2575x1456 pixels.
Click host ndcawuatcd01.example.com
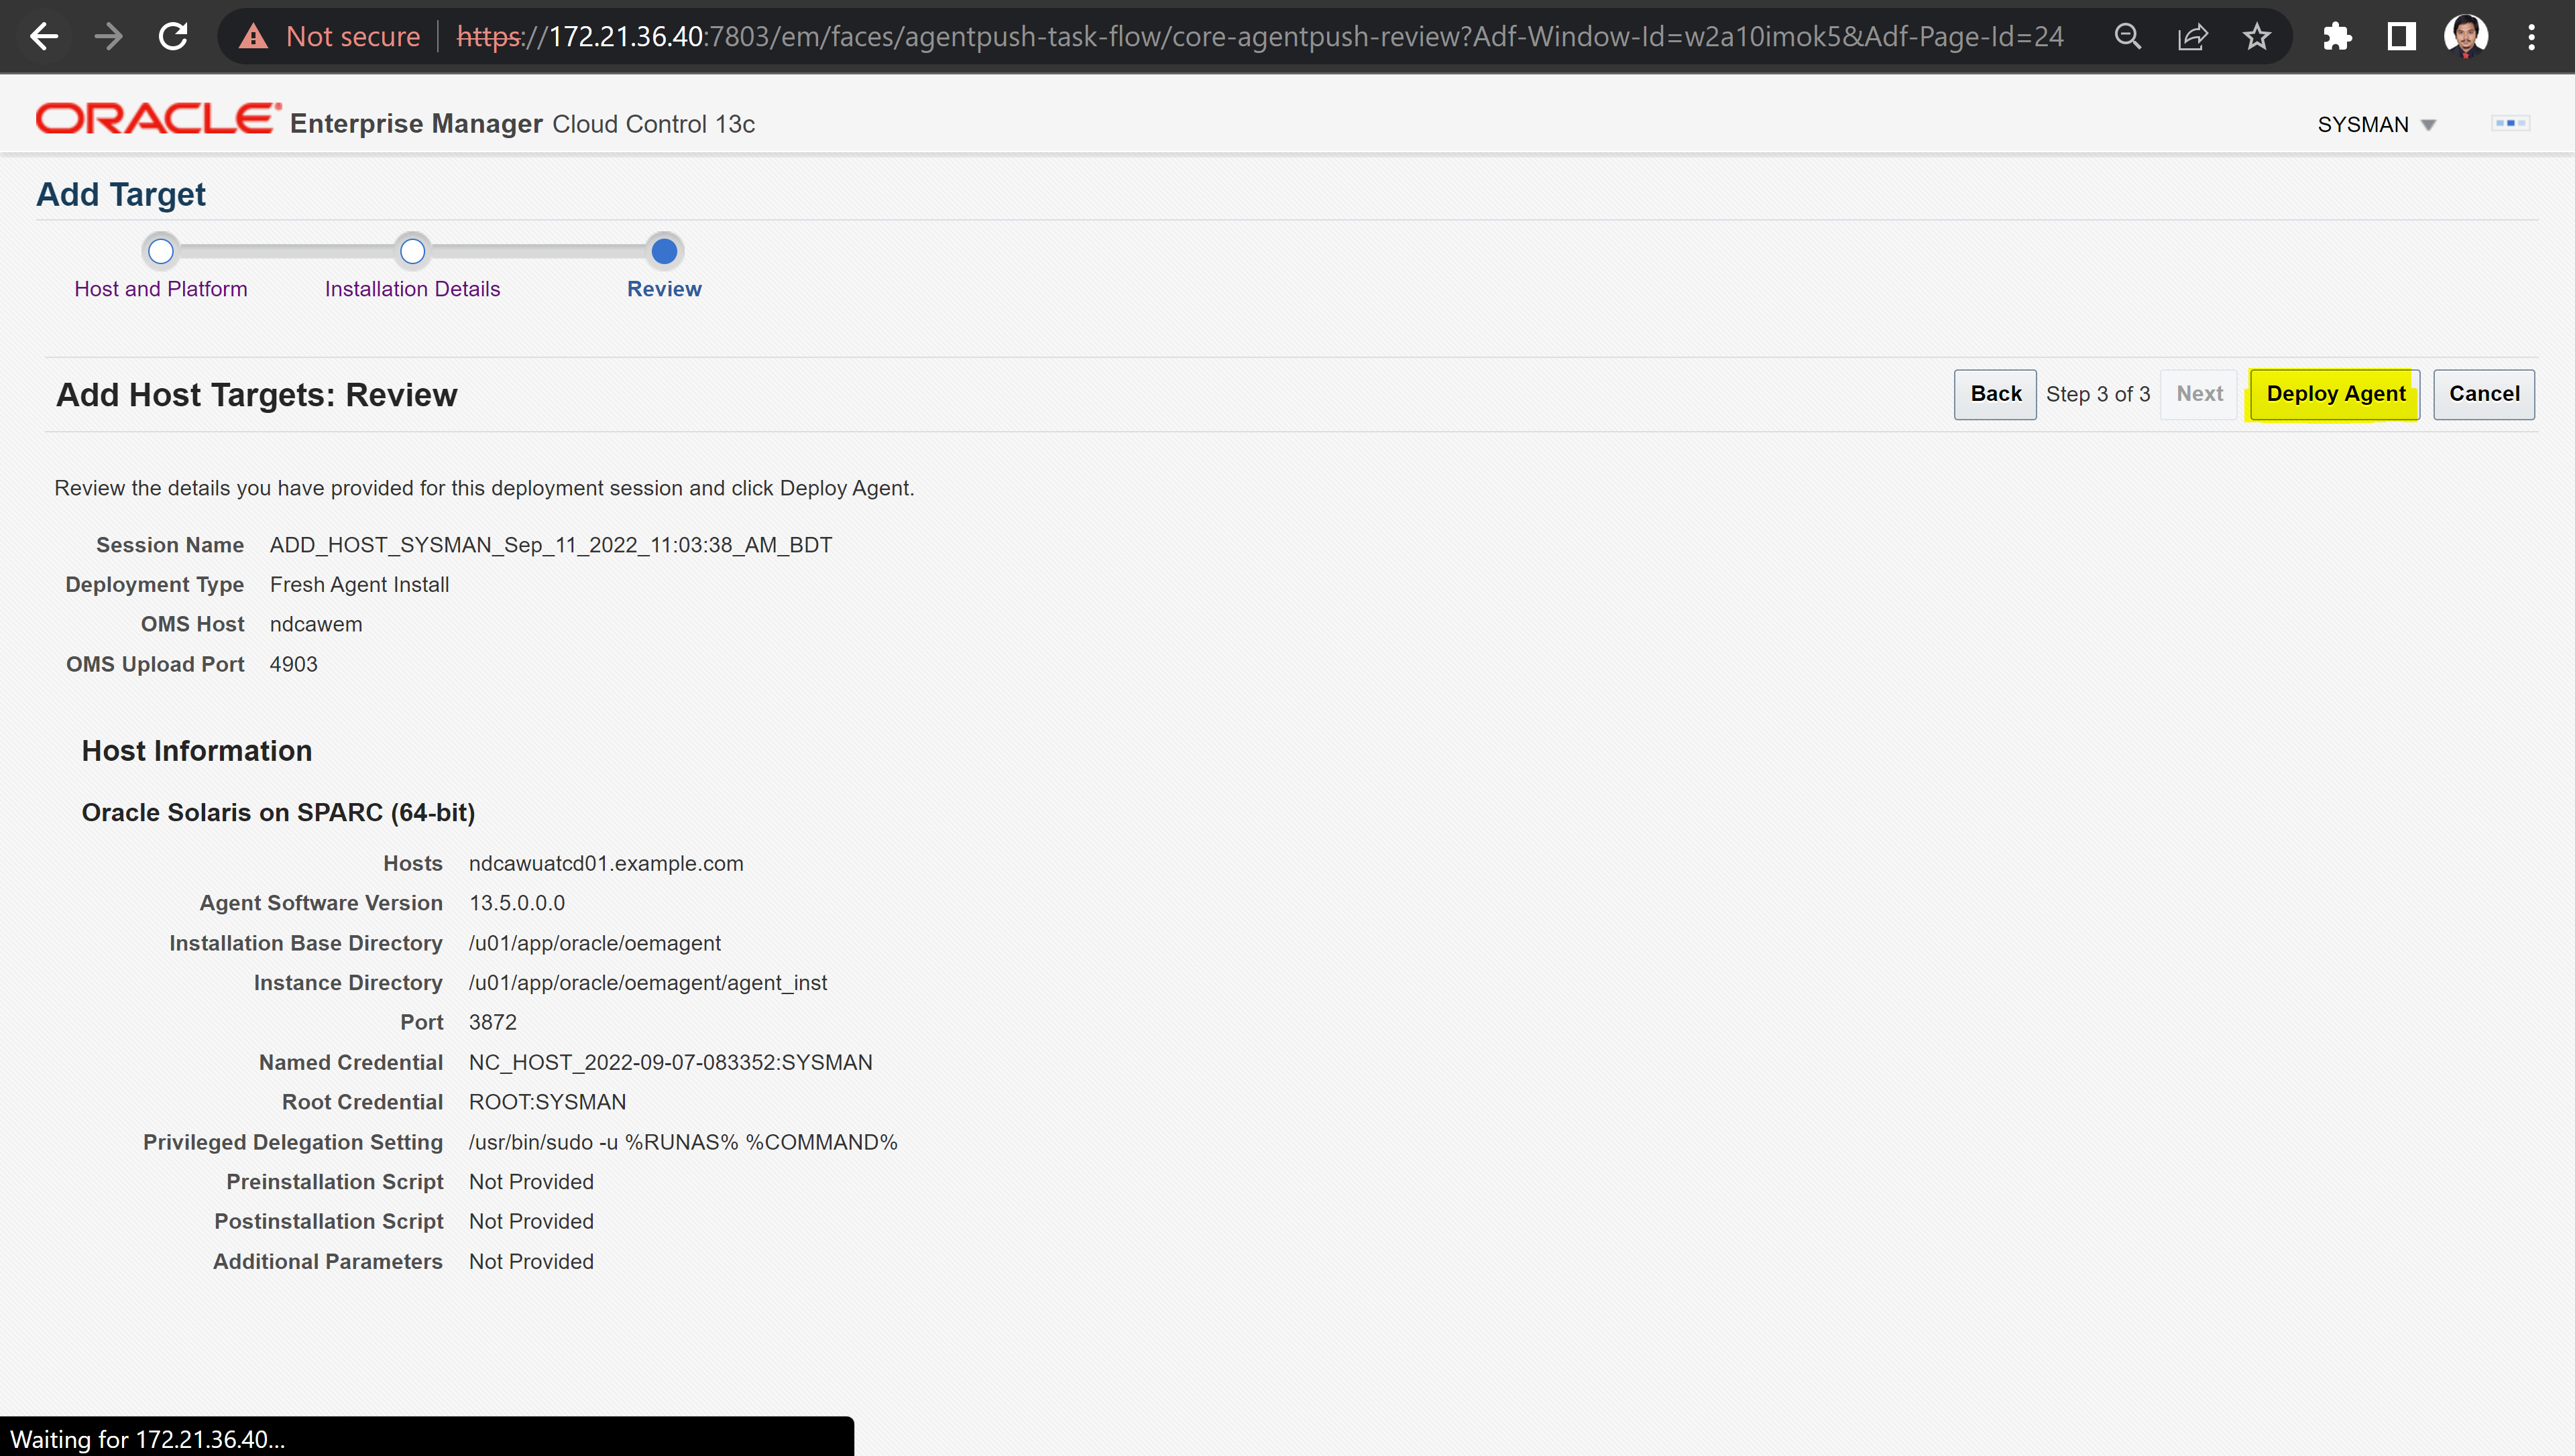[x=606, y=863]
